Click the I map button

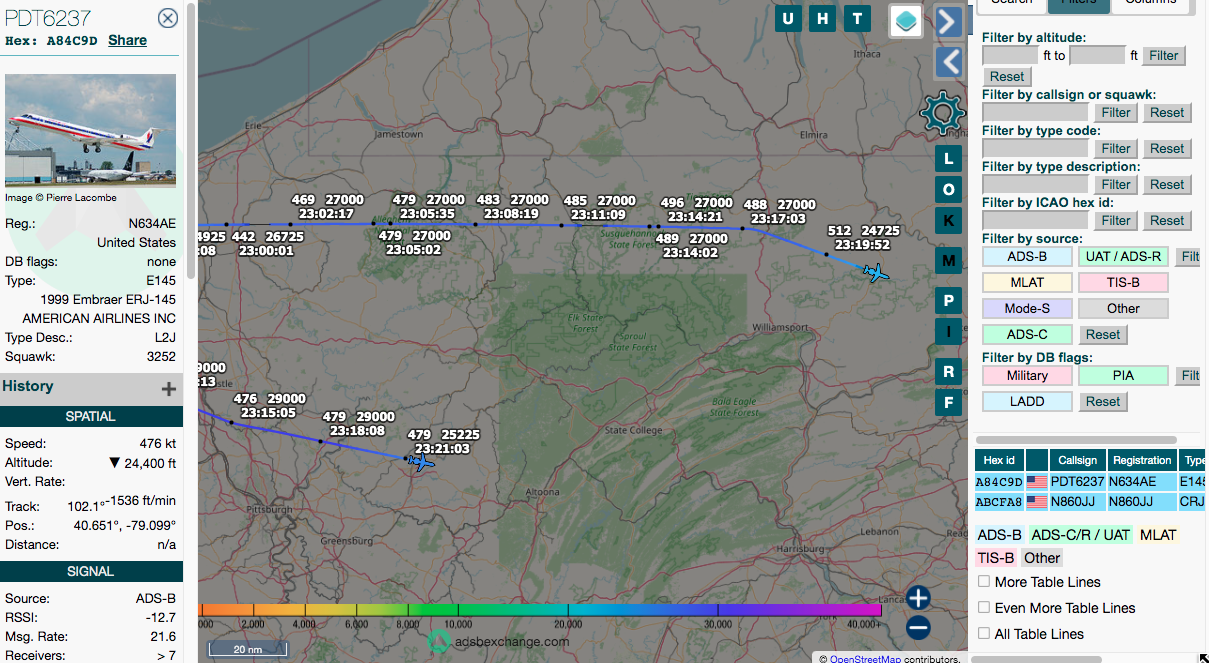[949, 331]
